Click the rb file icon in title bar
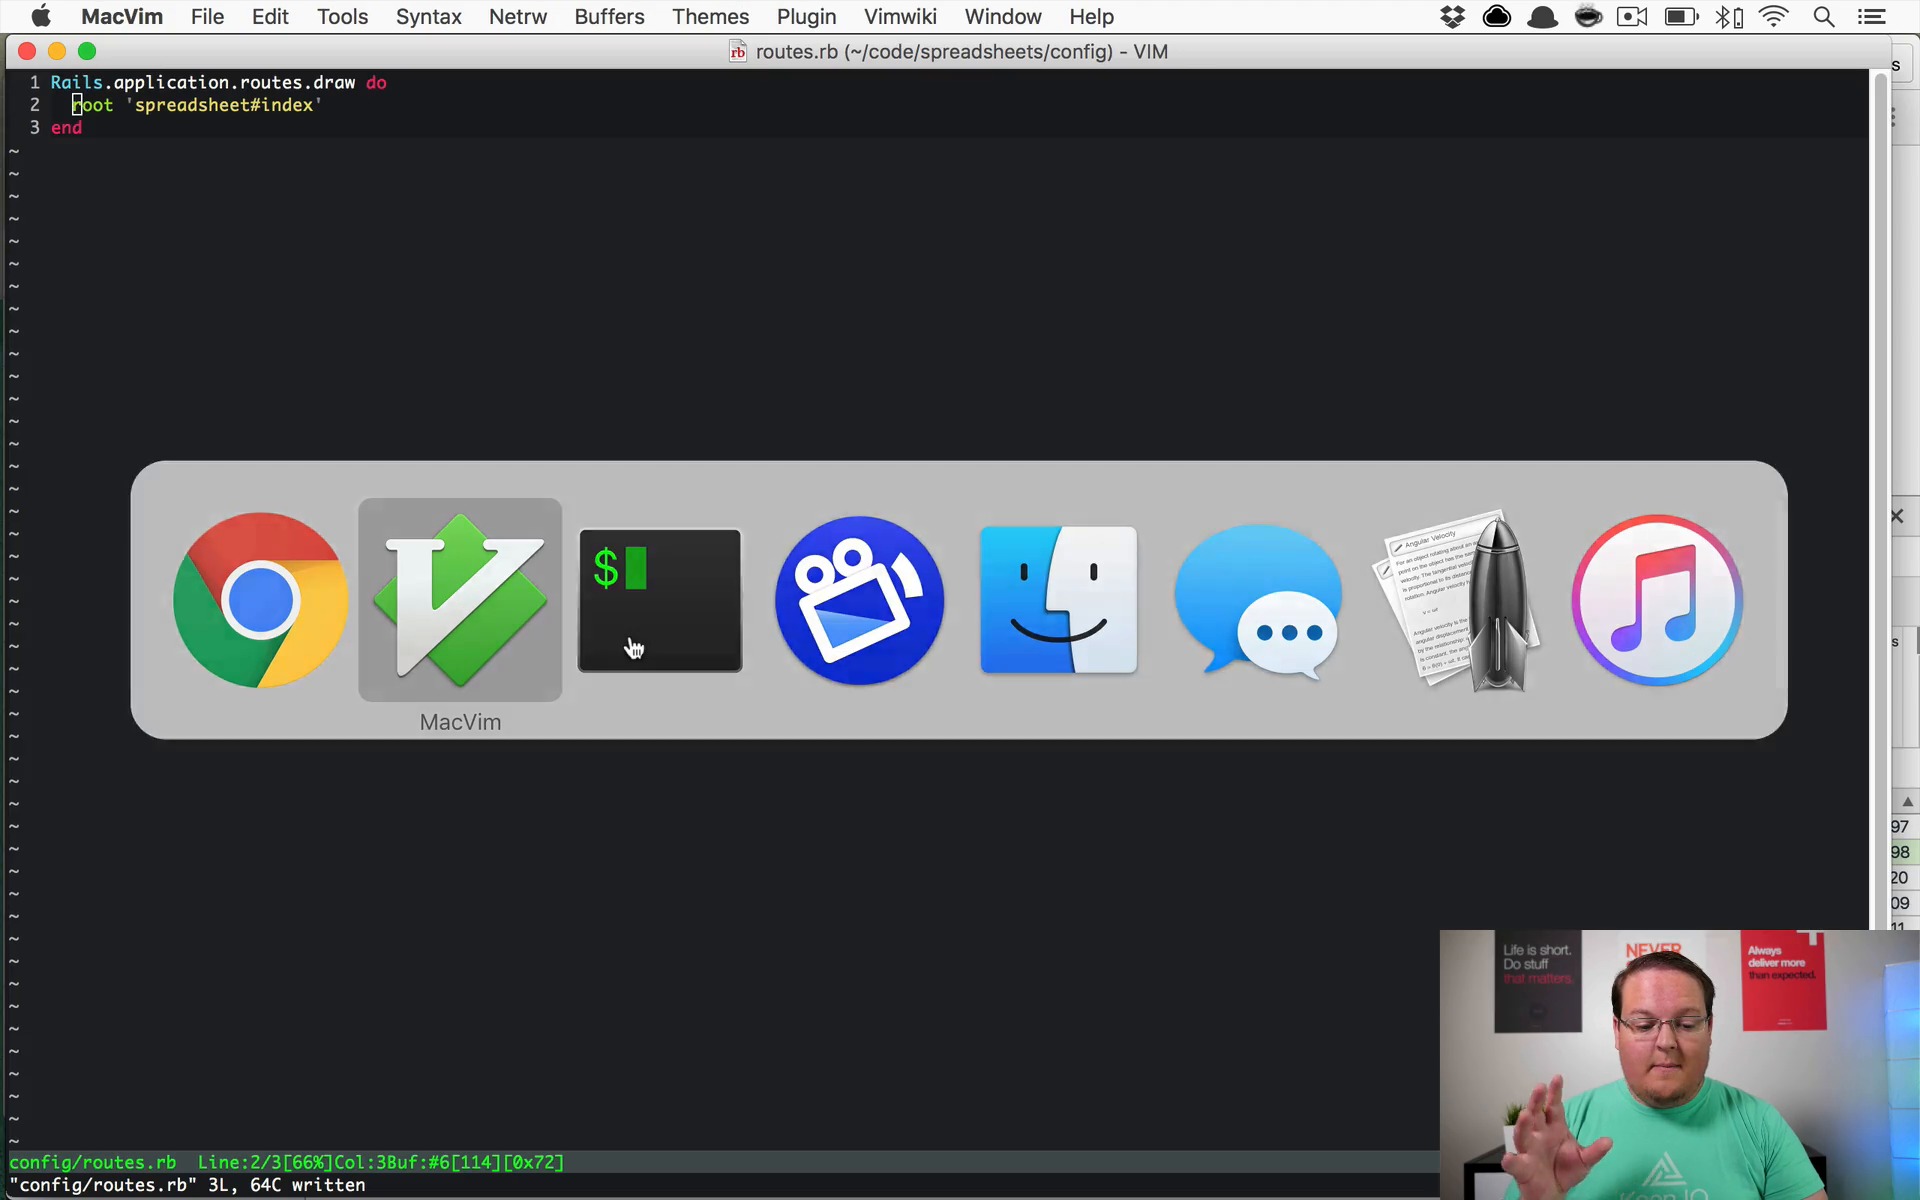The image size is (1920, 1200). point(738,51)
